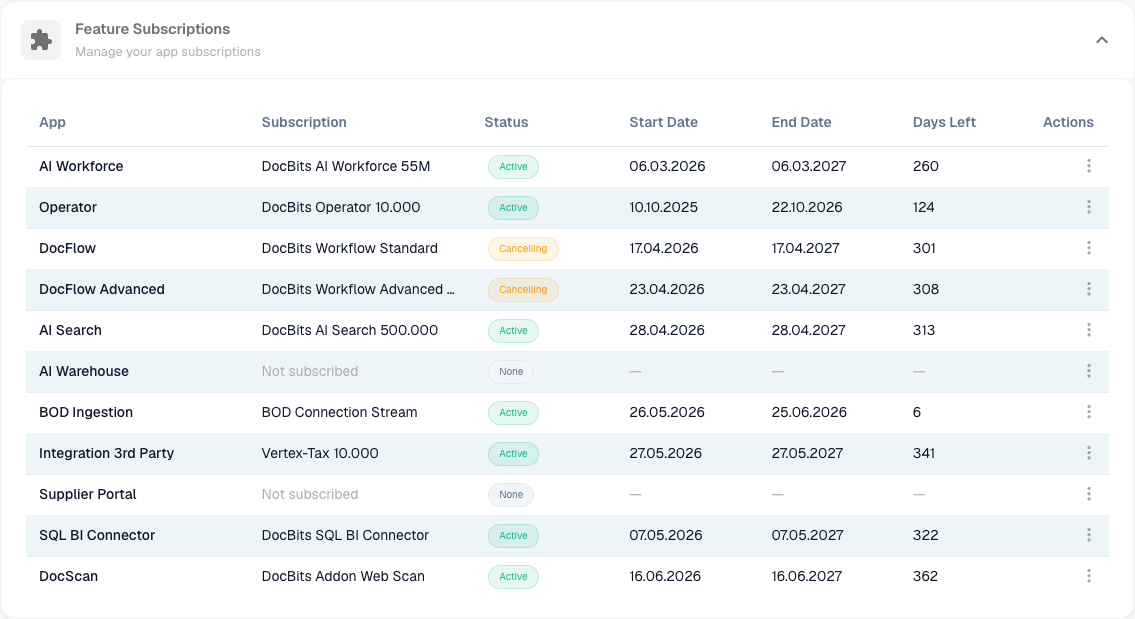
Task: Click end date 25.06.2026
Action: coord(809,413)
